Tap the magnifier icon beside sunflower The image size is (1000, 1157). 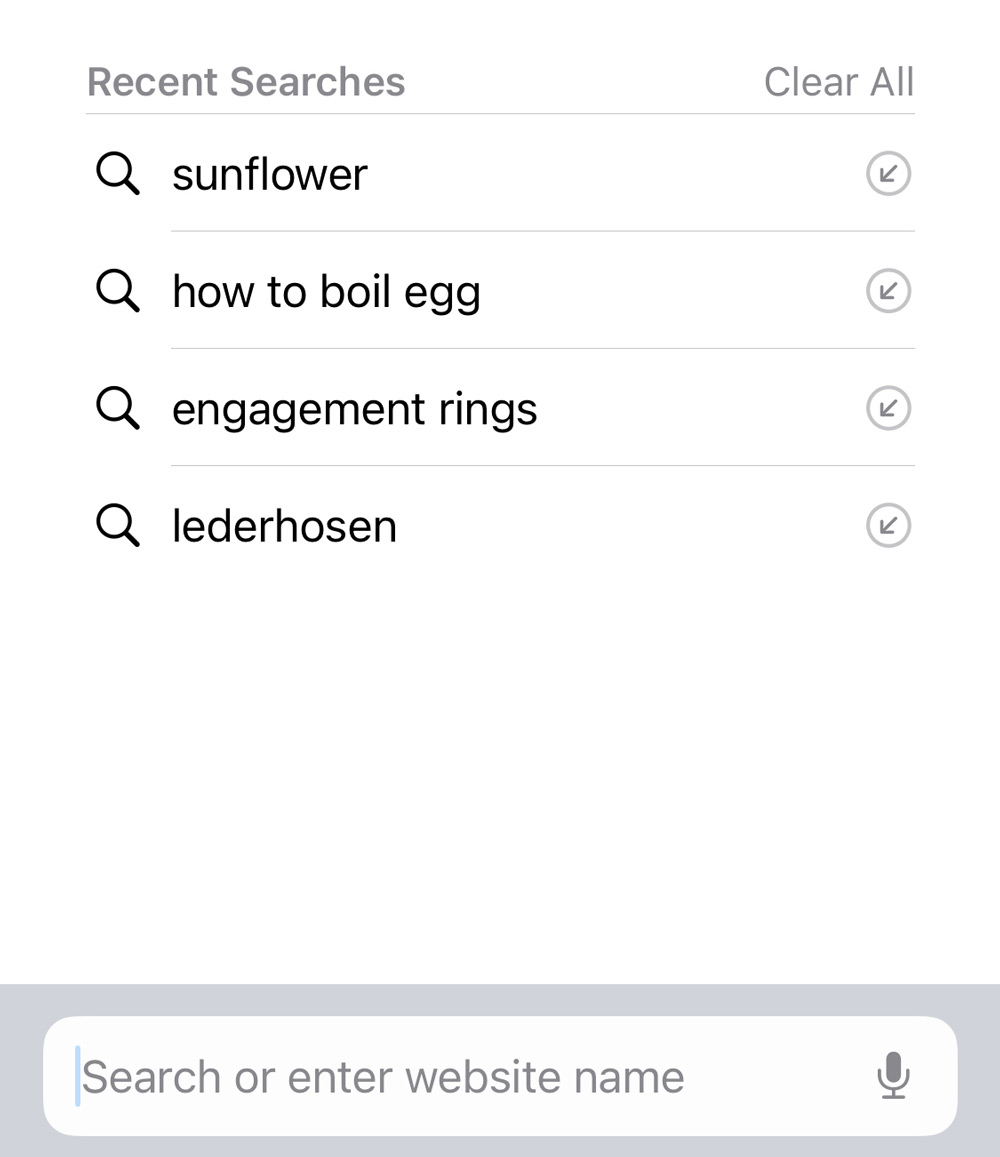[x=118, y=173]
